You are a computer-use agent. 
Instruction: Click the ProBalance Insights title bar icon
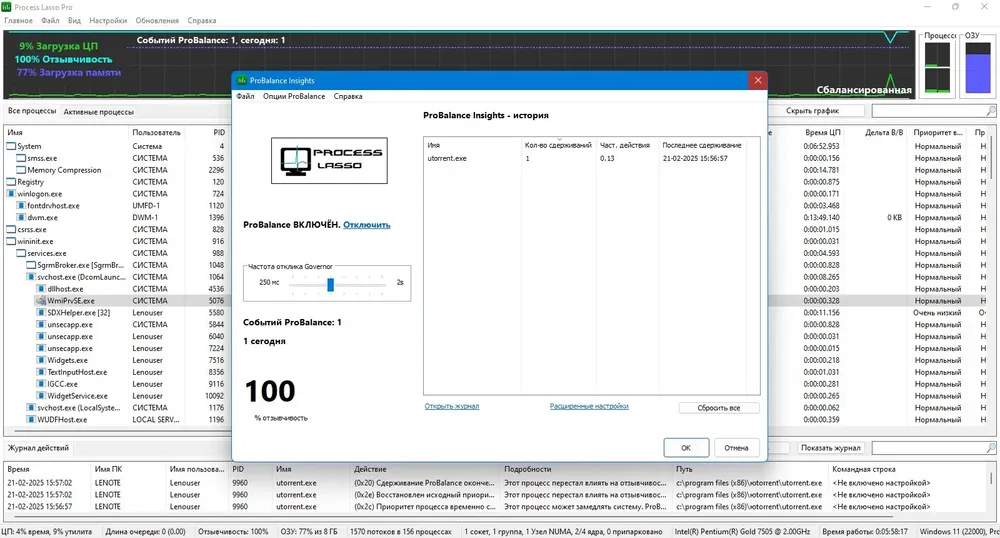(242, 80)
